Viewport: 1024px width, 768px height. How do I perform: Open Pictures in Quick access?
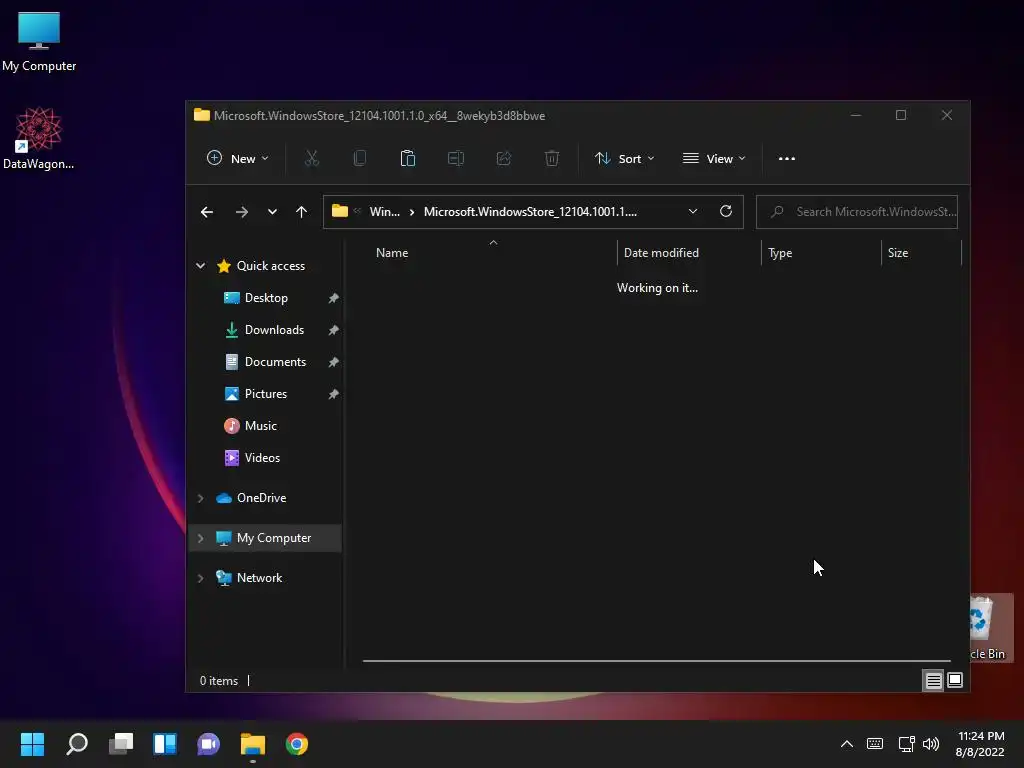(265, 394)
